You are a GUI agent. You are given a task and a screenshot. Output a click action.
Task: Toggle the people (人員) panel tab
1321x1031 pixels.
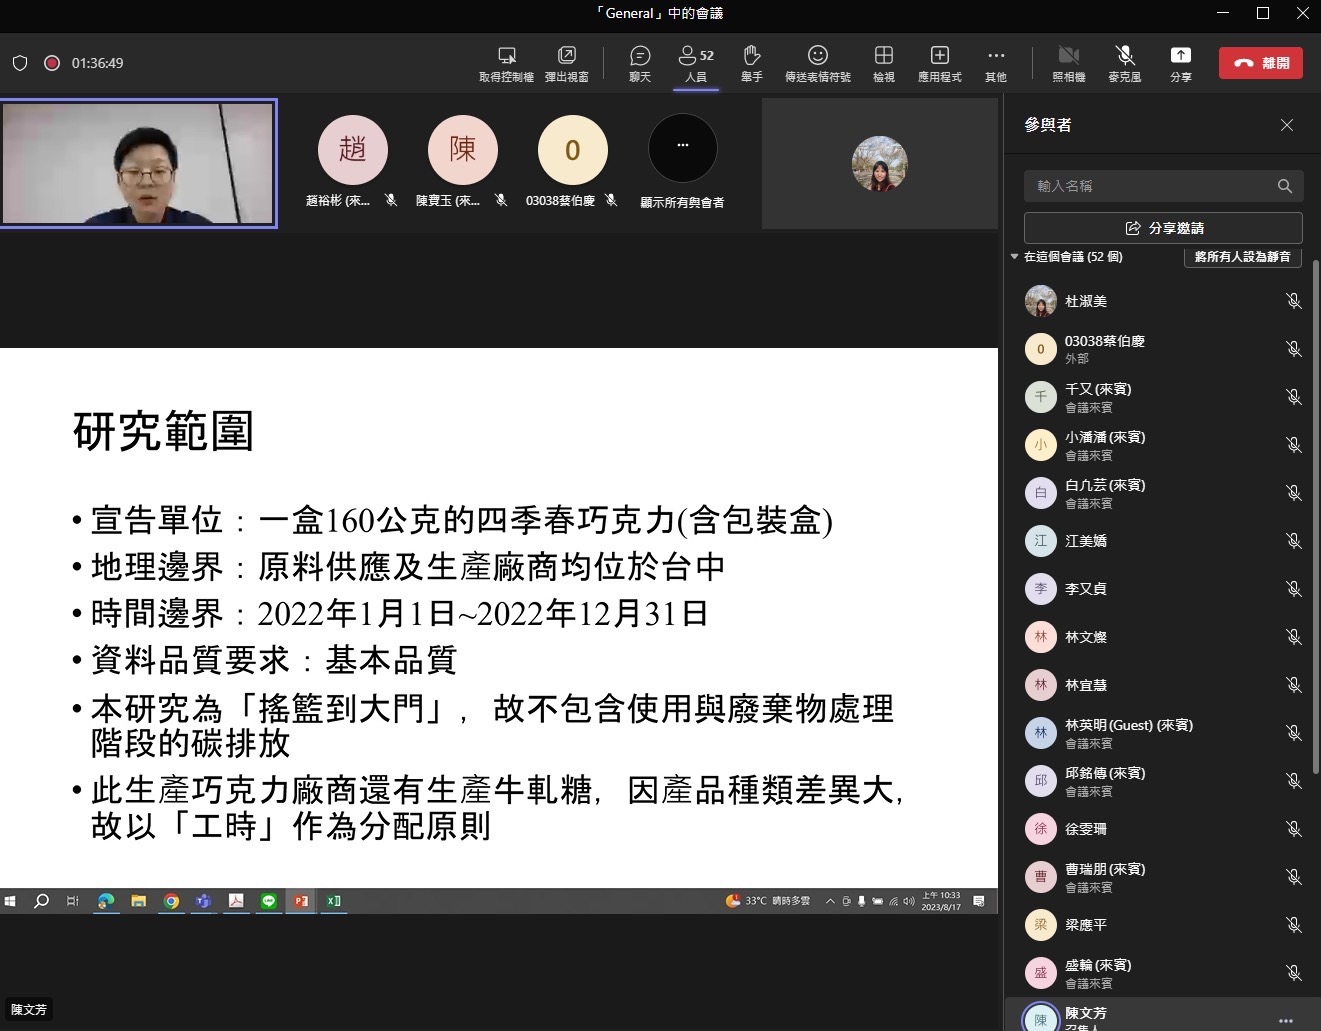(x=696, y=63)
